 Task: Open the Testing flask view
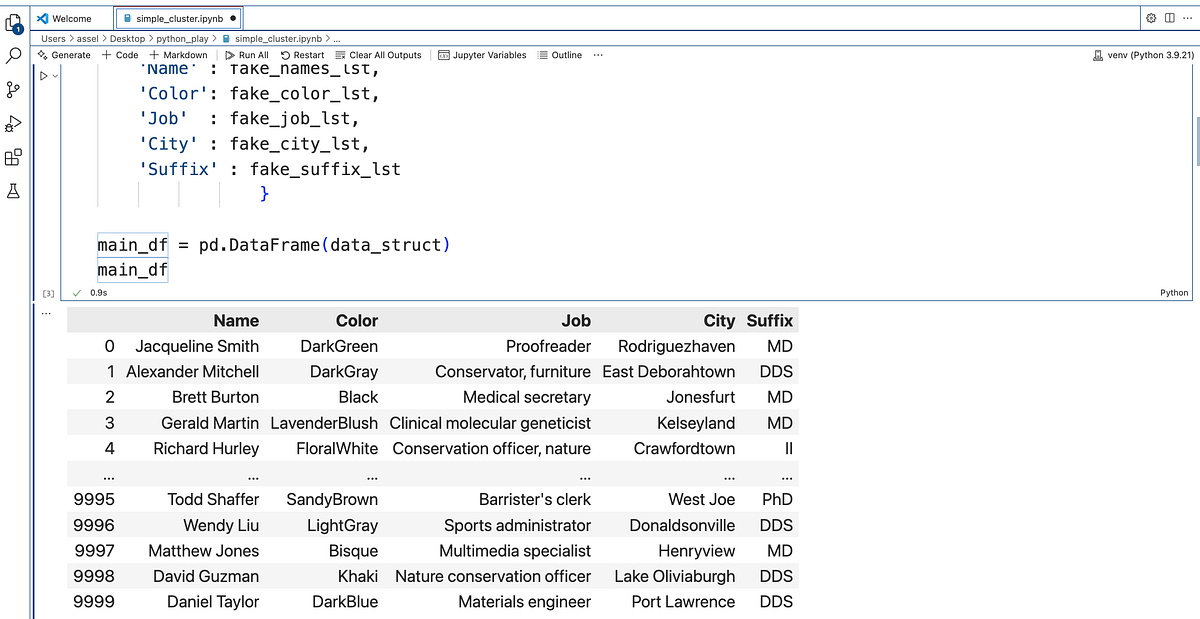(14, 191)
